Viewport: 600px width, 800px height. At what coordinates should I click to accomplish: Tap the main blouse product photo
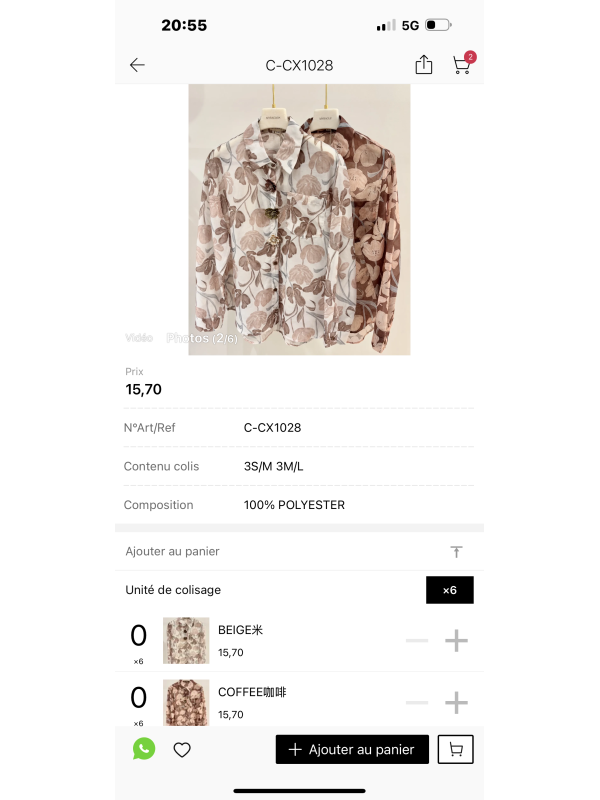(299, 219)
